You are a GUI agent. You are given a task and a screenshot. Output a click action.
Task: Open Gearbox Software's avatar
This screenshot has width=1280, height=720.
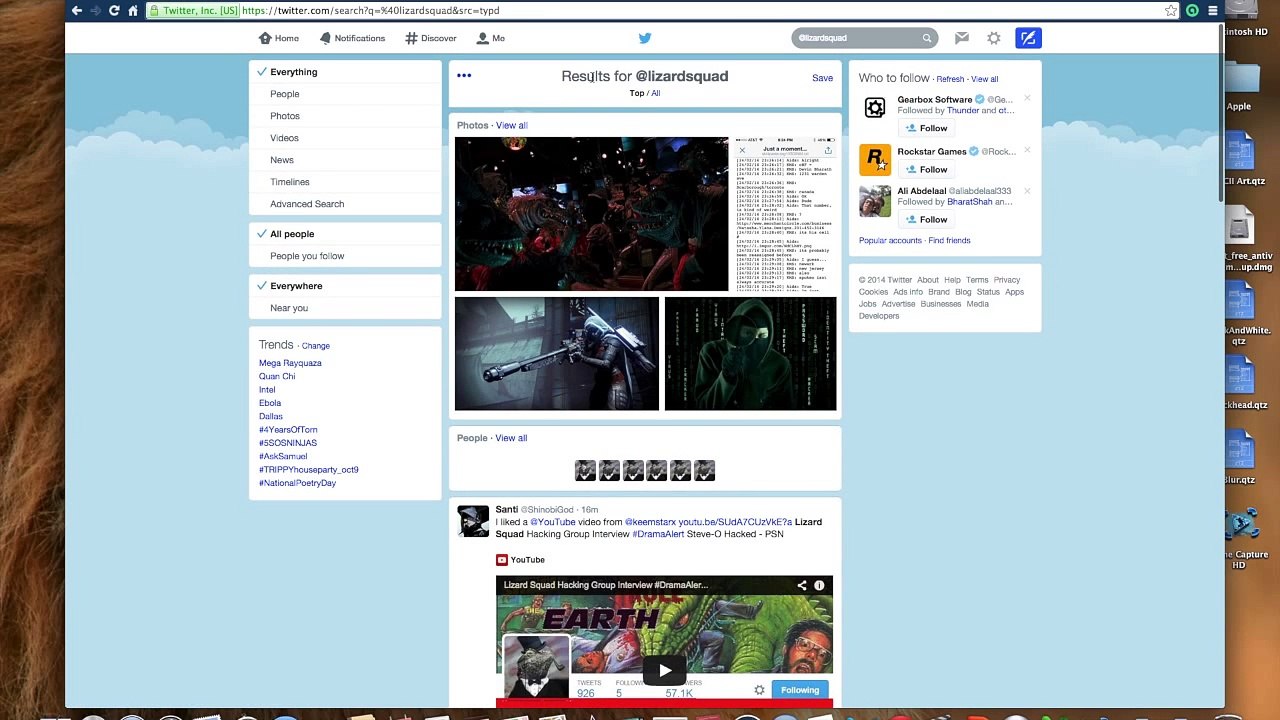[x=875, y=108]
